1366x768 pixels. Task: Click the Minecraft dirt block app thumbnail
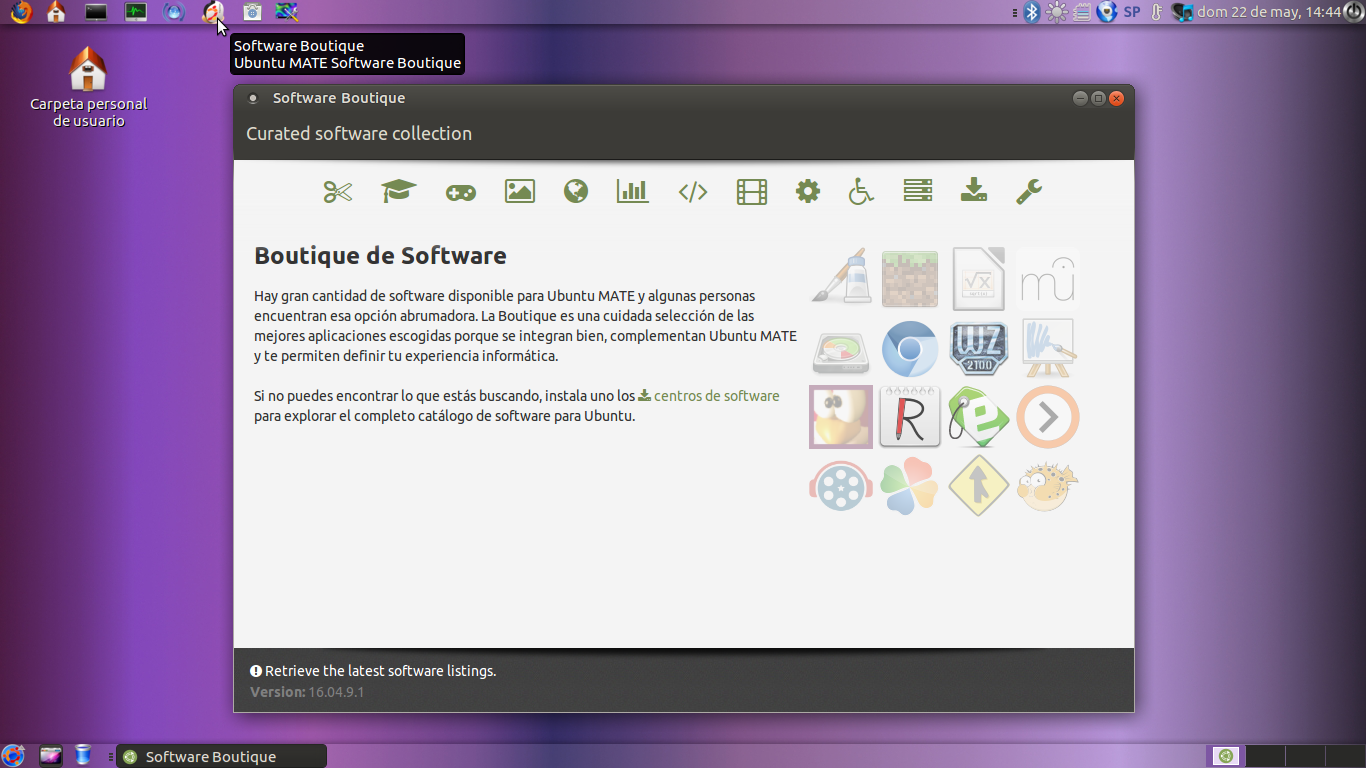tap(910, 278)
